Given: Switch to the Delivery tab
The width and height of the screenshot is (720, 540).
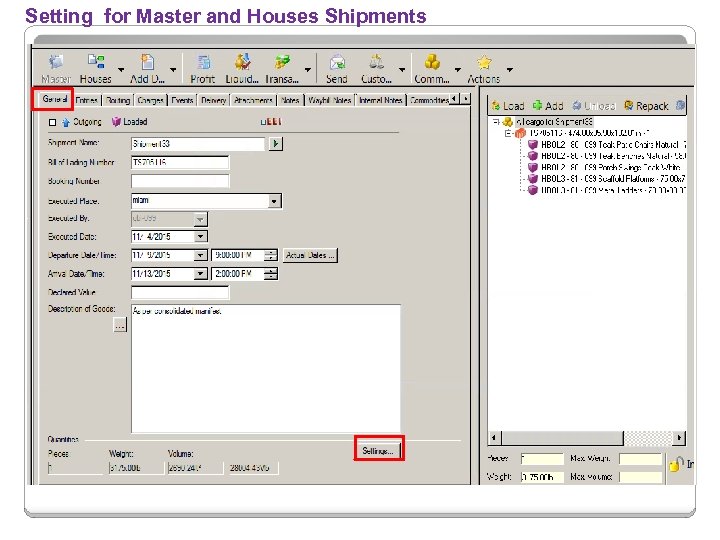Looking at the screenshot, I should click(214, 100).
